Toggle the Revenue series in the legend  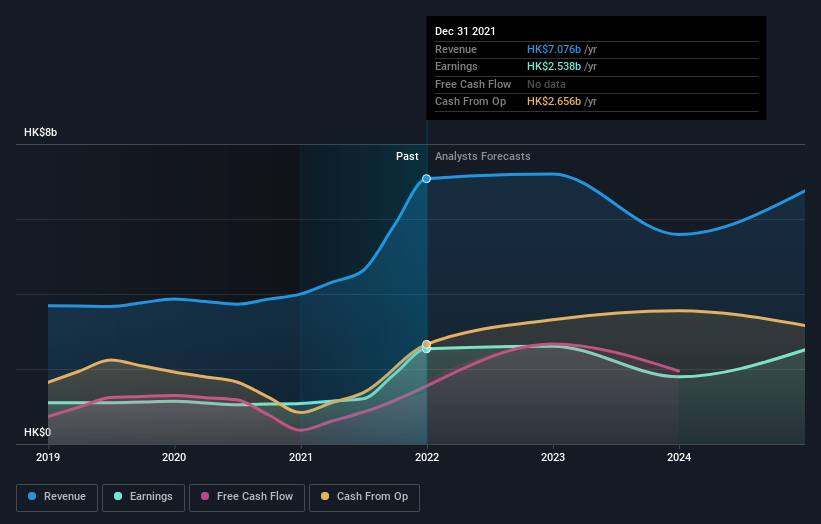[57, 497]
